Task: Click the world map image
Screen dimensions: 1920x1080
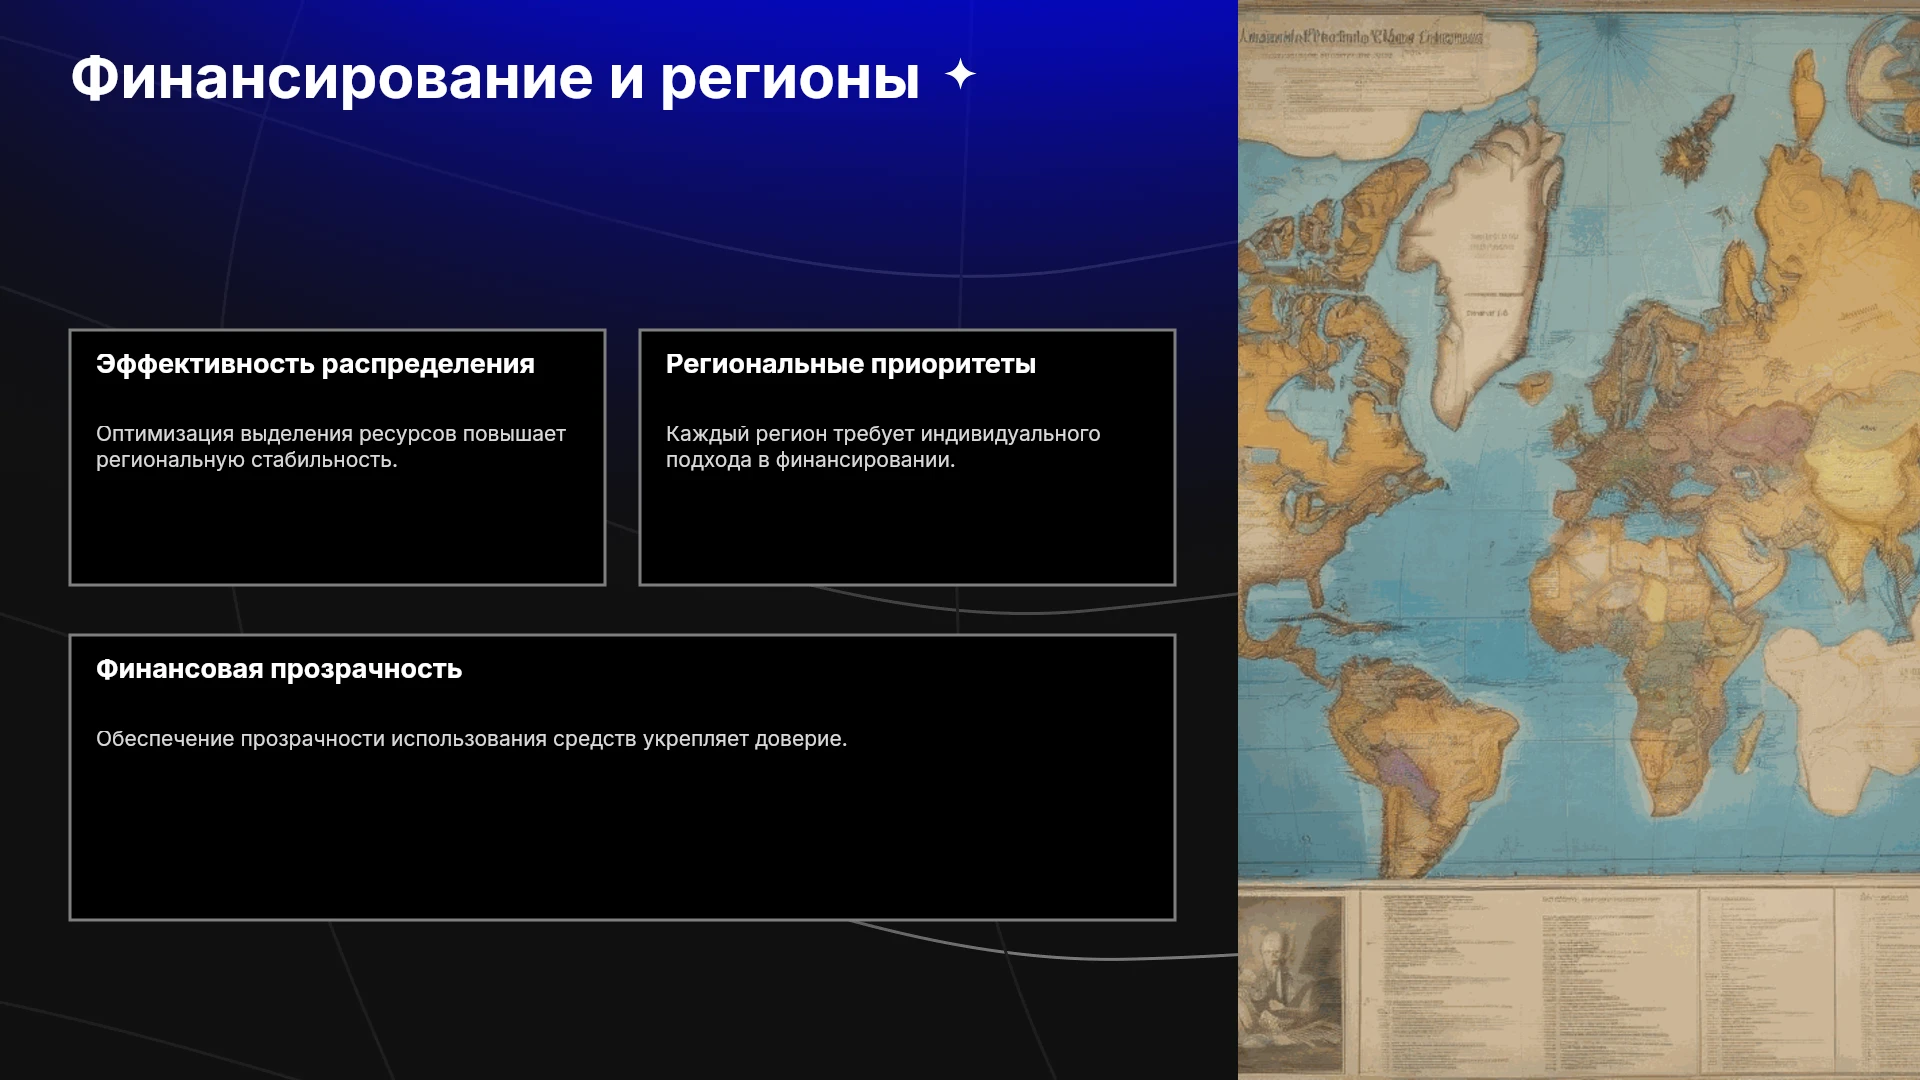Action: [x=1579, y=540]
